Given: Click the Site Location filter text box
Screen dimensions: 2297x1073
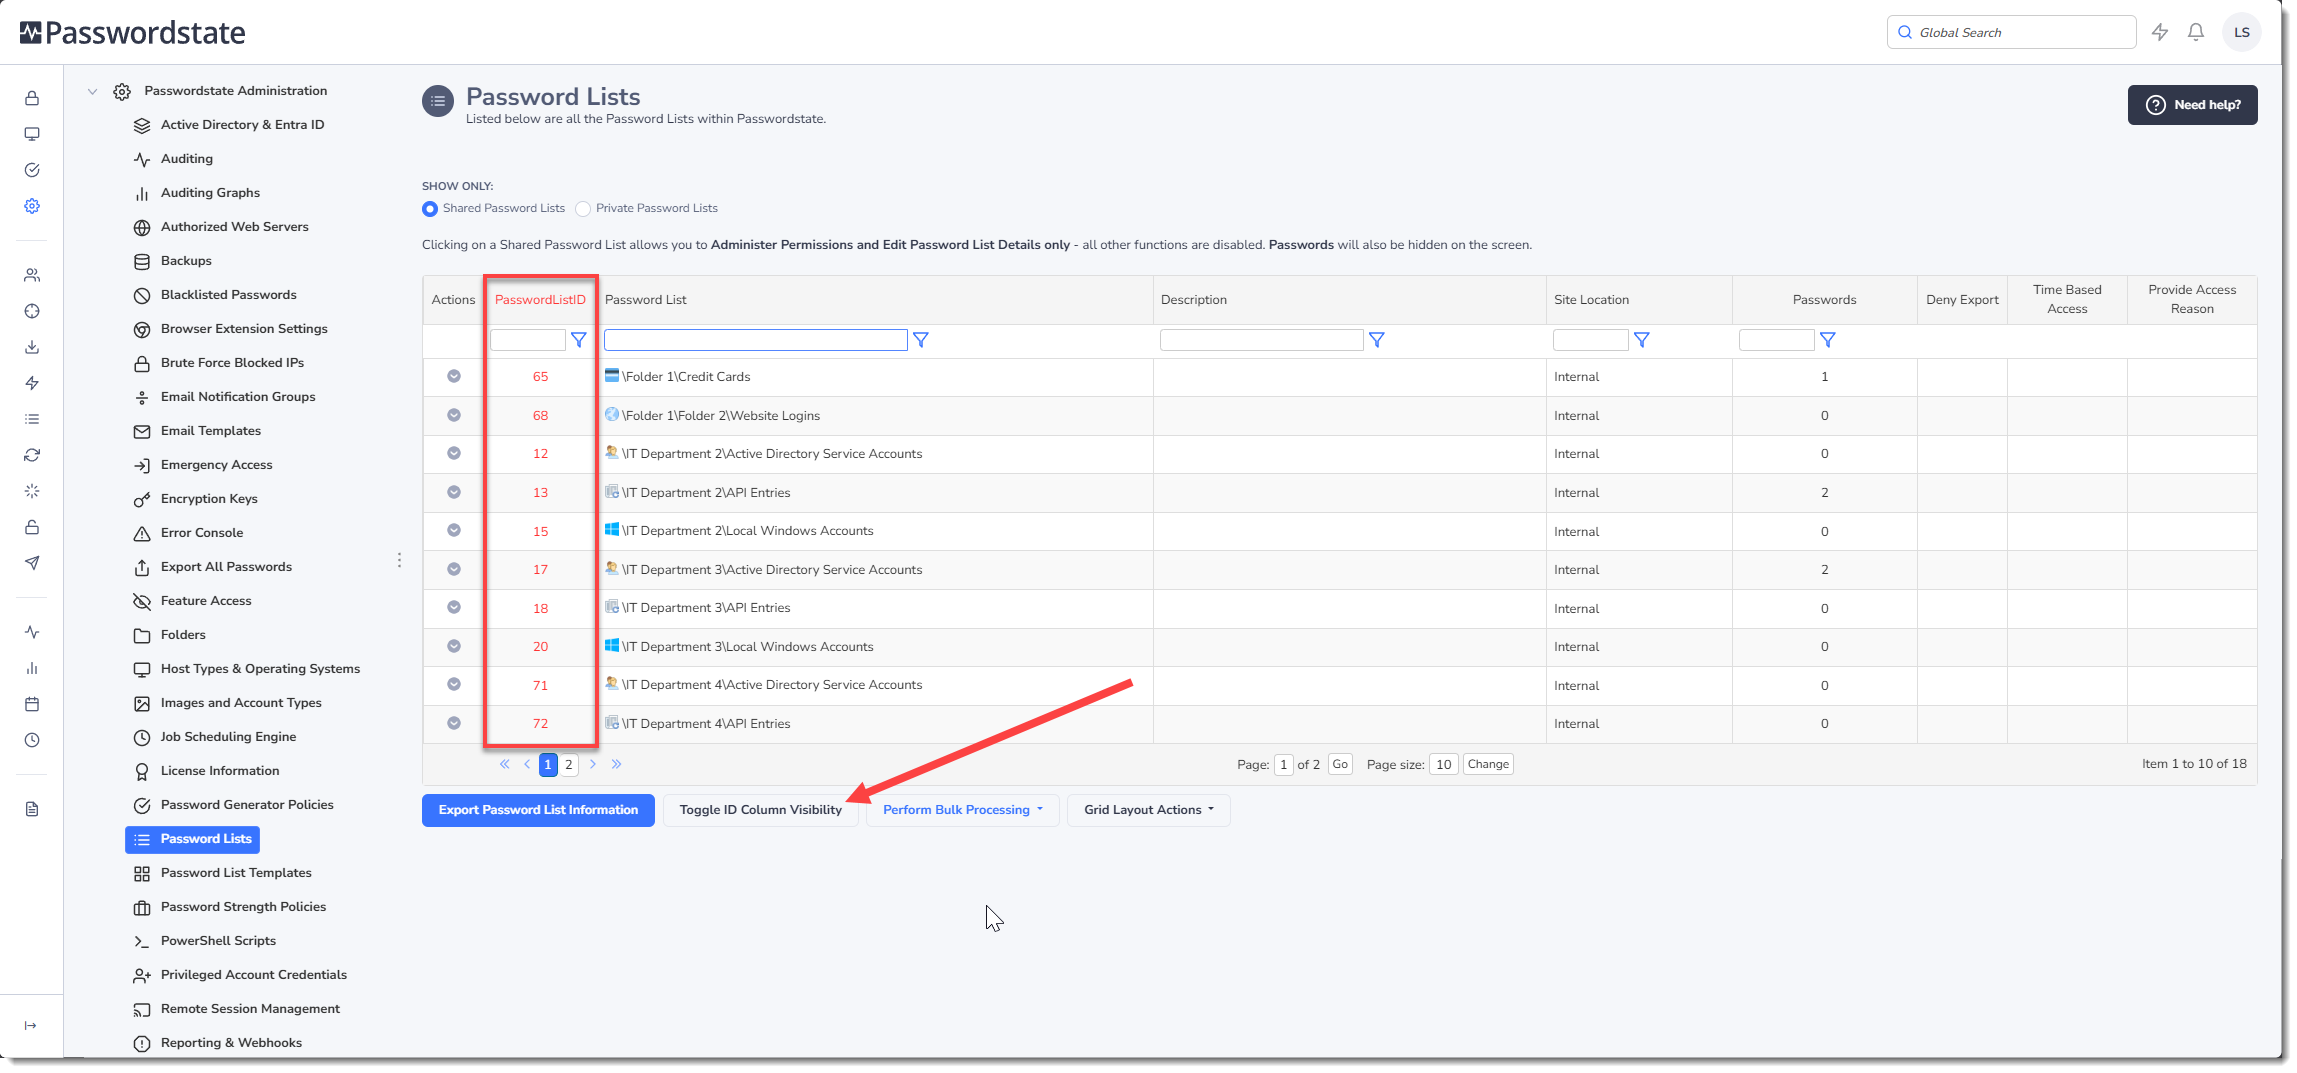Looking at the screenshot, I should point(1591,340).
